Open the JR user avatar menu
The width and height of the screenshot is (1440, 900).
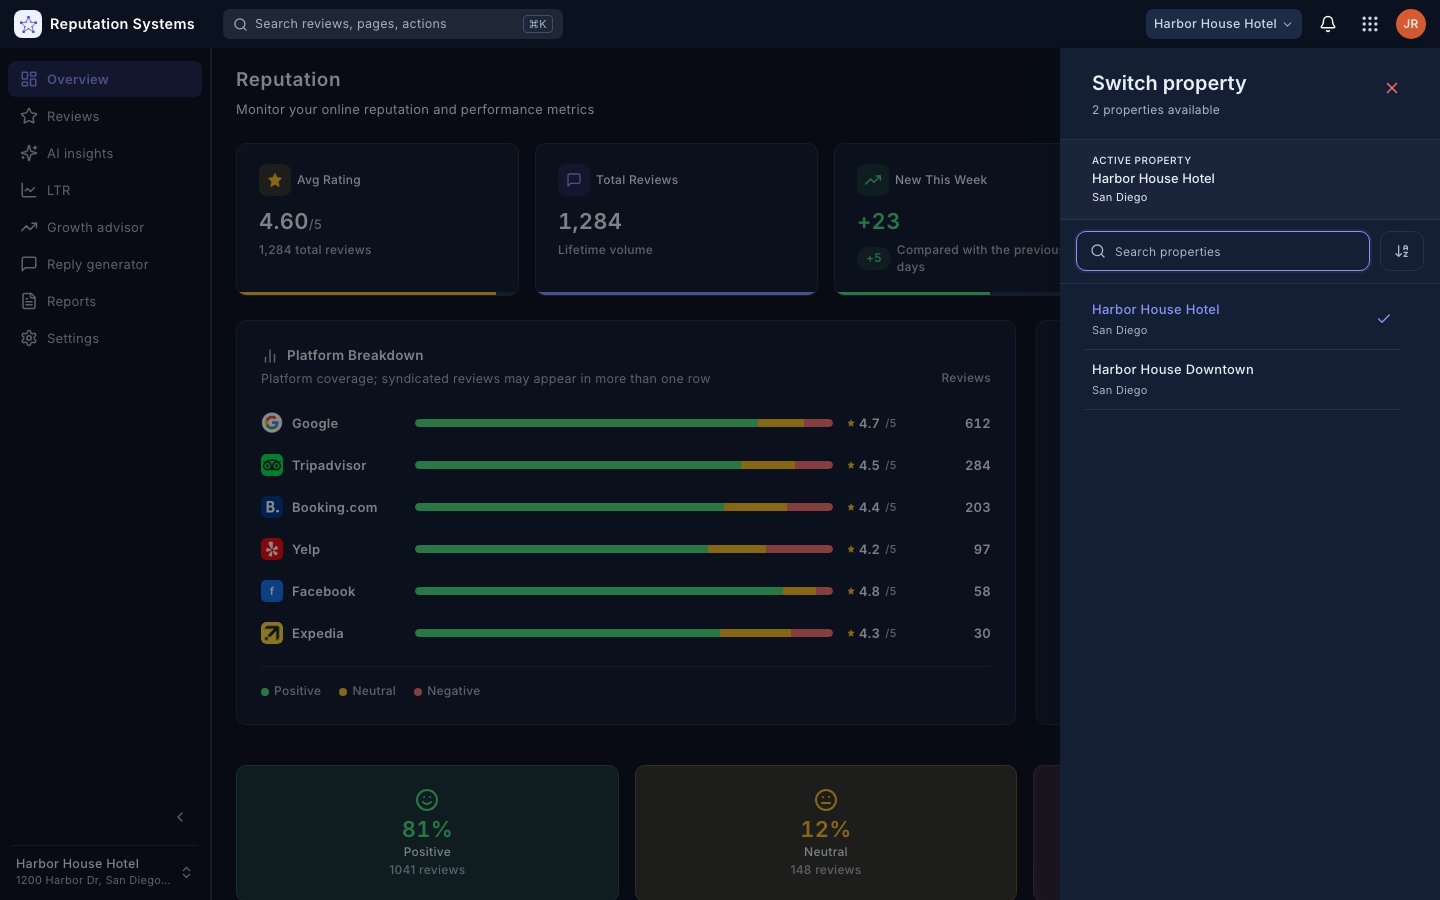tap(1411, 24)
